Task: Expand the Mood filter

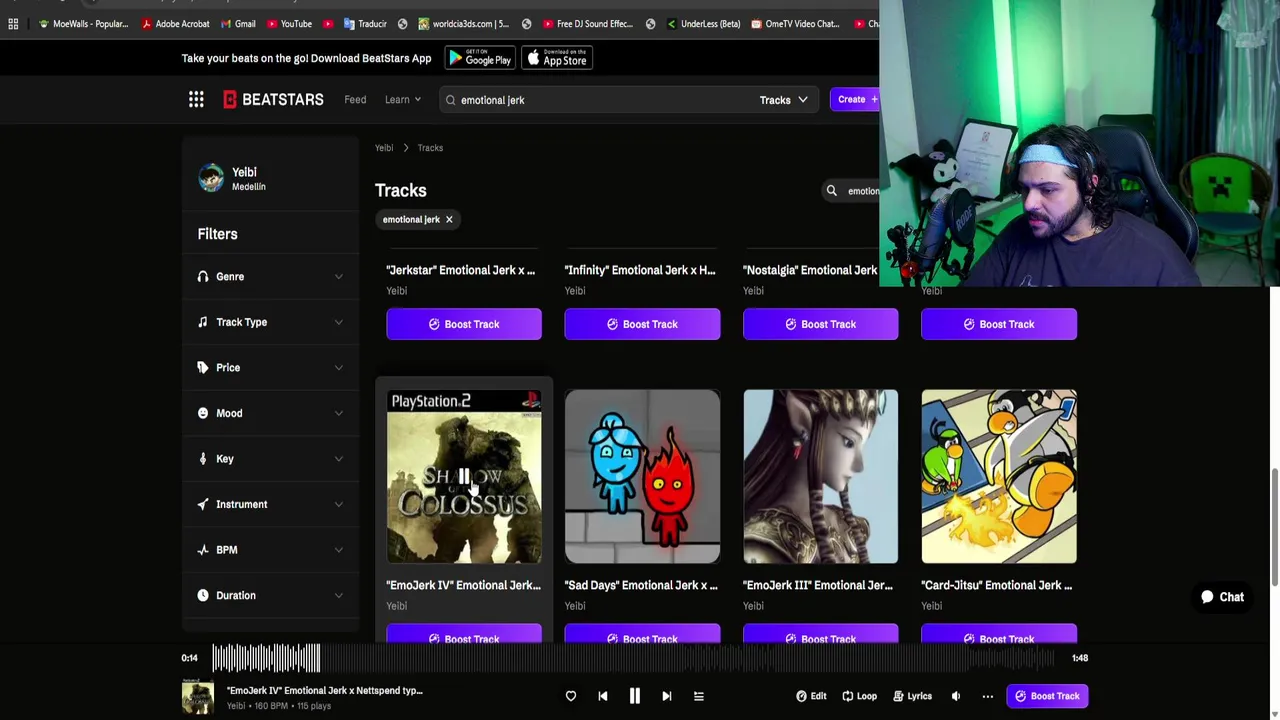Action: pos(270,413)
